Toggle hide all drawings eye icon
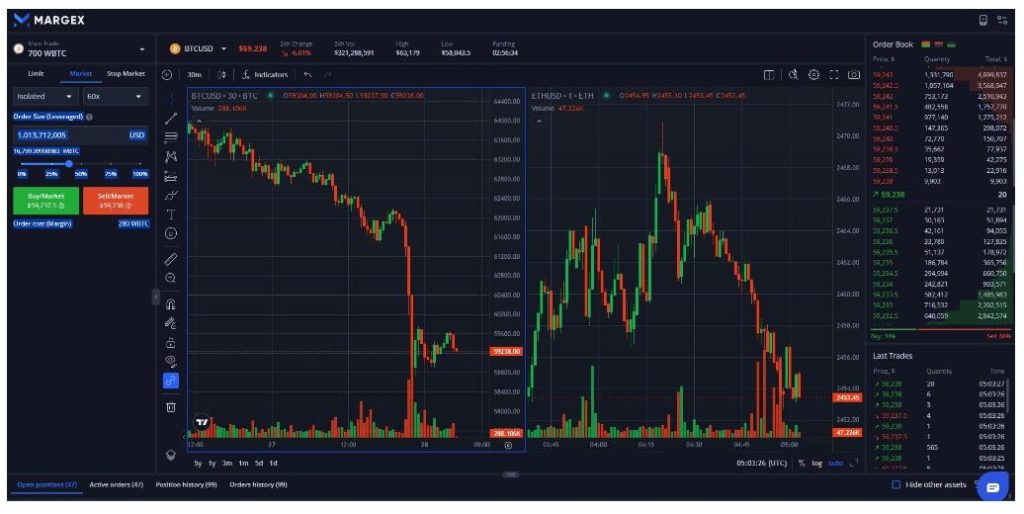The image size is (1024, 514). (171, 361)
